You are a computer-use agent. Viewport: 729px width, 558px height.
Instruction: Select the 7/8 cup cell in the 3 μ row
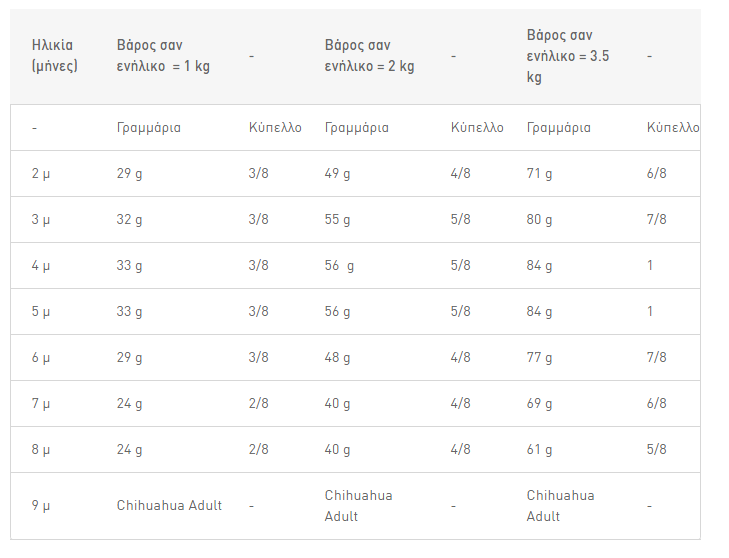(656, 219)
